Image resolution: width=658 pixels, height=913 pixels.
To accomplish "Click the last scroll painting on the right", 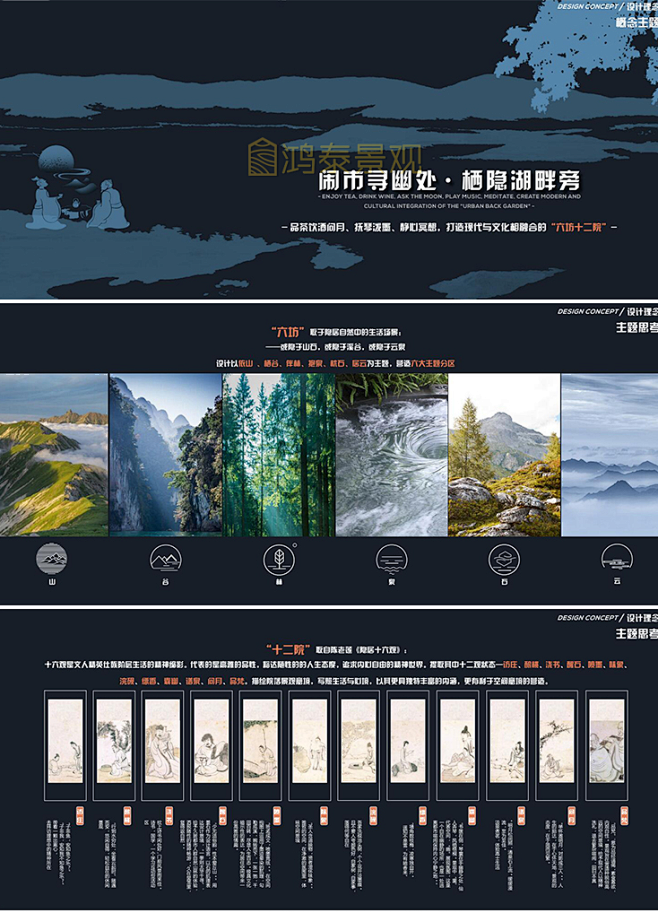I will point(606,742).
